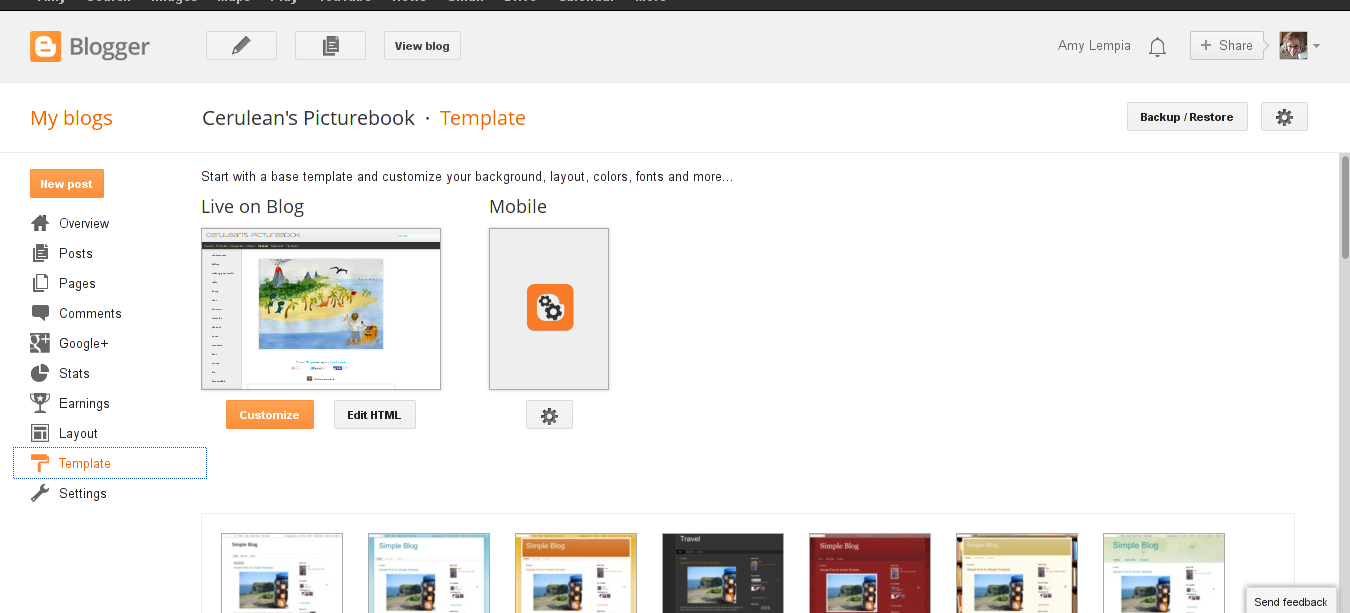Open notifications via the bell icon
This screenshot has height=613, width=1350.
coord(1157,46)
